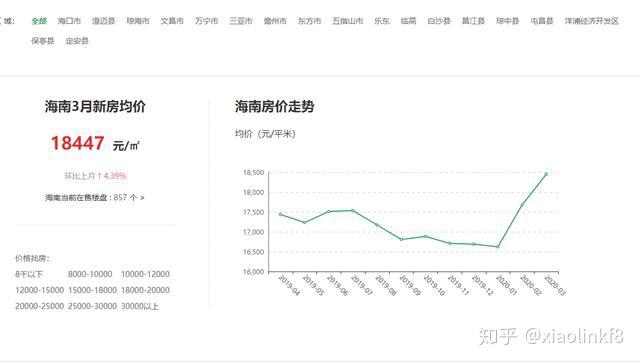
Task: Choose the 15000-18000 price filter
Action: [x=92, y=290]
